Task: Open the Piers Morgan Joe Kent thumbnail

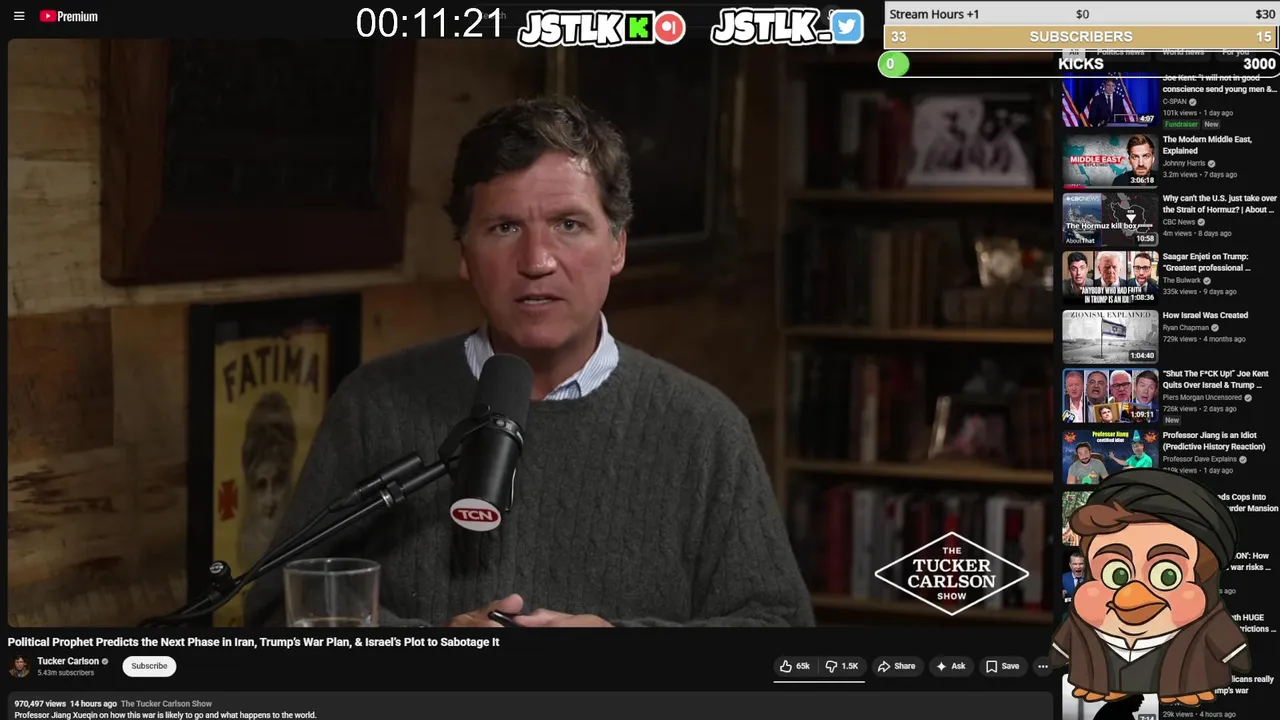Action: click(x=1110, y=395)
